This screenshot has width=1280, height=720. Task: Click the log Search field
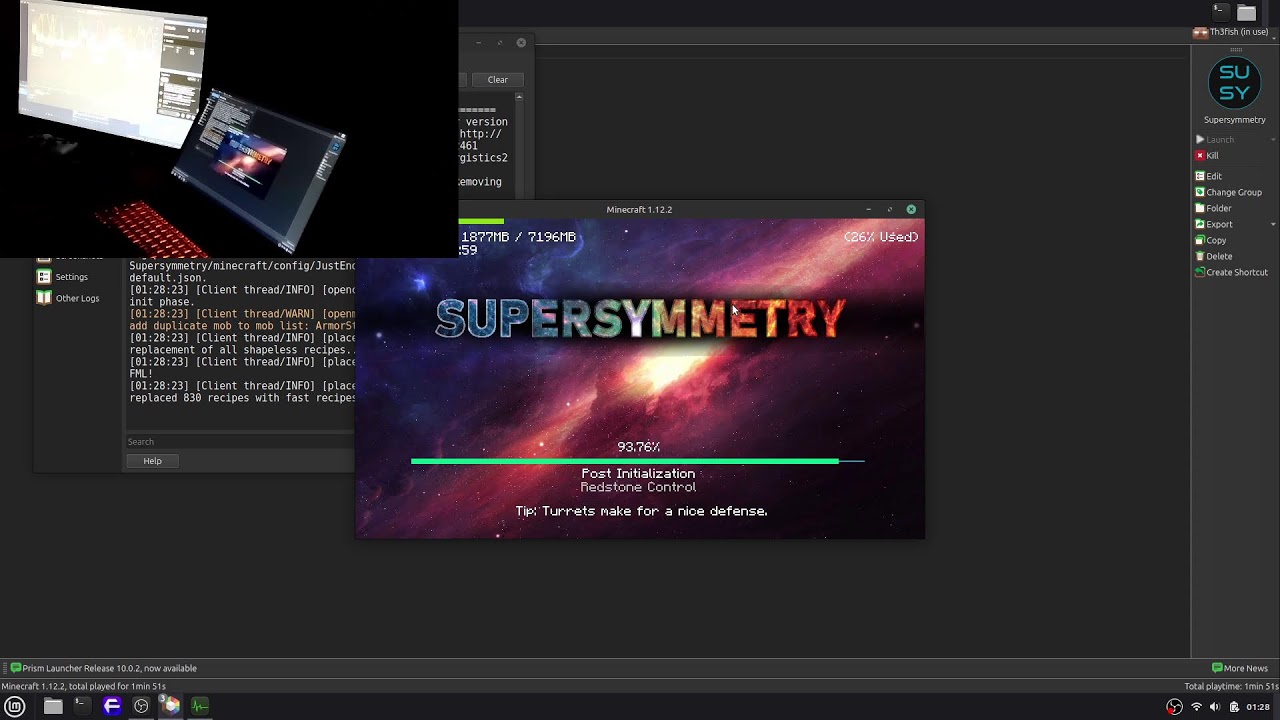click(x=240, y=442)
